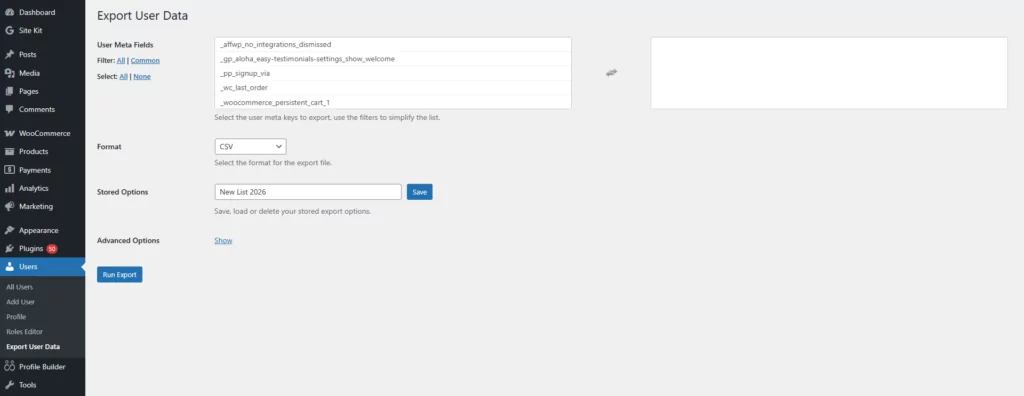
Task: Click the Profile Builder icon
Action: click(x=9, y=367)
